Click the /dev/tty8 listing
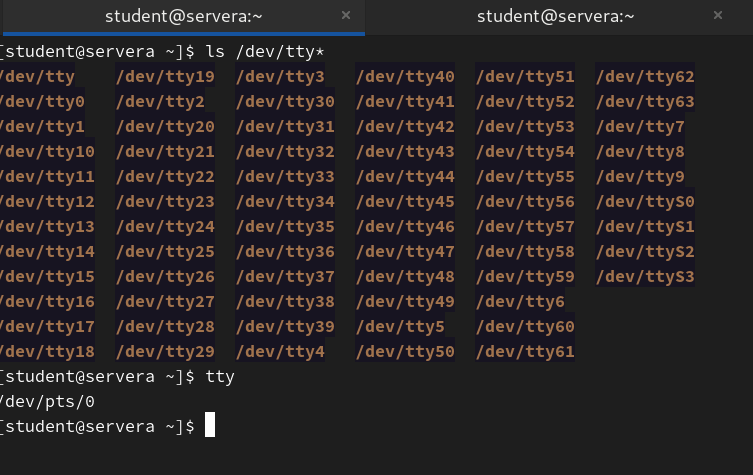 pos(640,151)
